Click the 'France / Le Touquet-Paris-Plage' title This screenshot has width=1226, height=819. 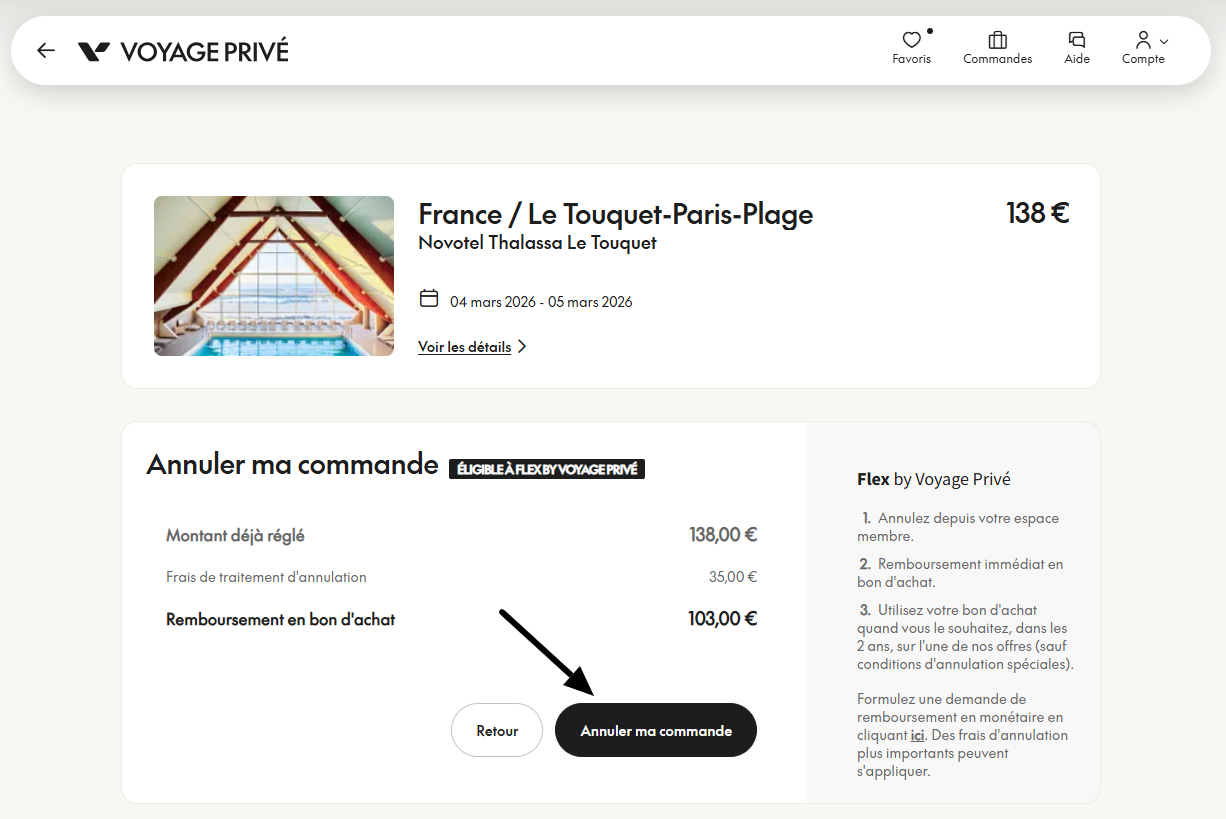(616, 214)
